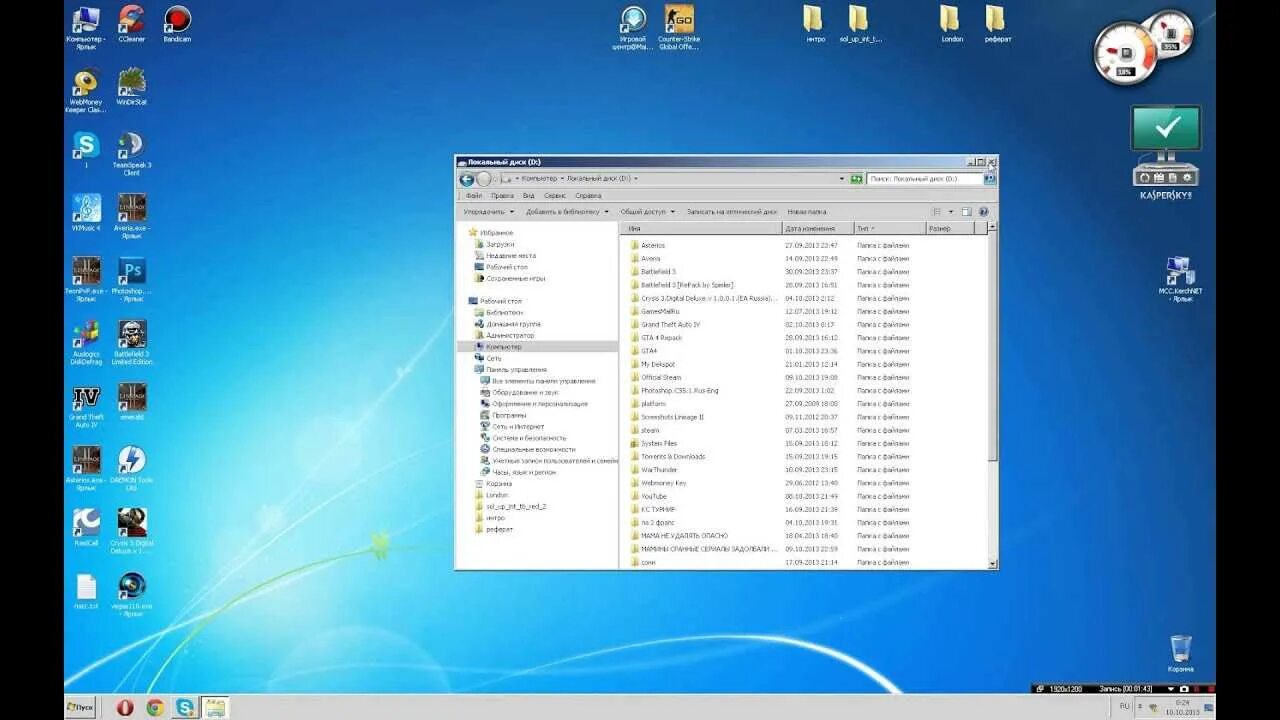1280x720 pixels.
Task: Click the address bar refresh button
Action: (x=857, y=179)
